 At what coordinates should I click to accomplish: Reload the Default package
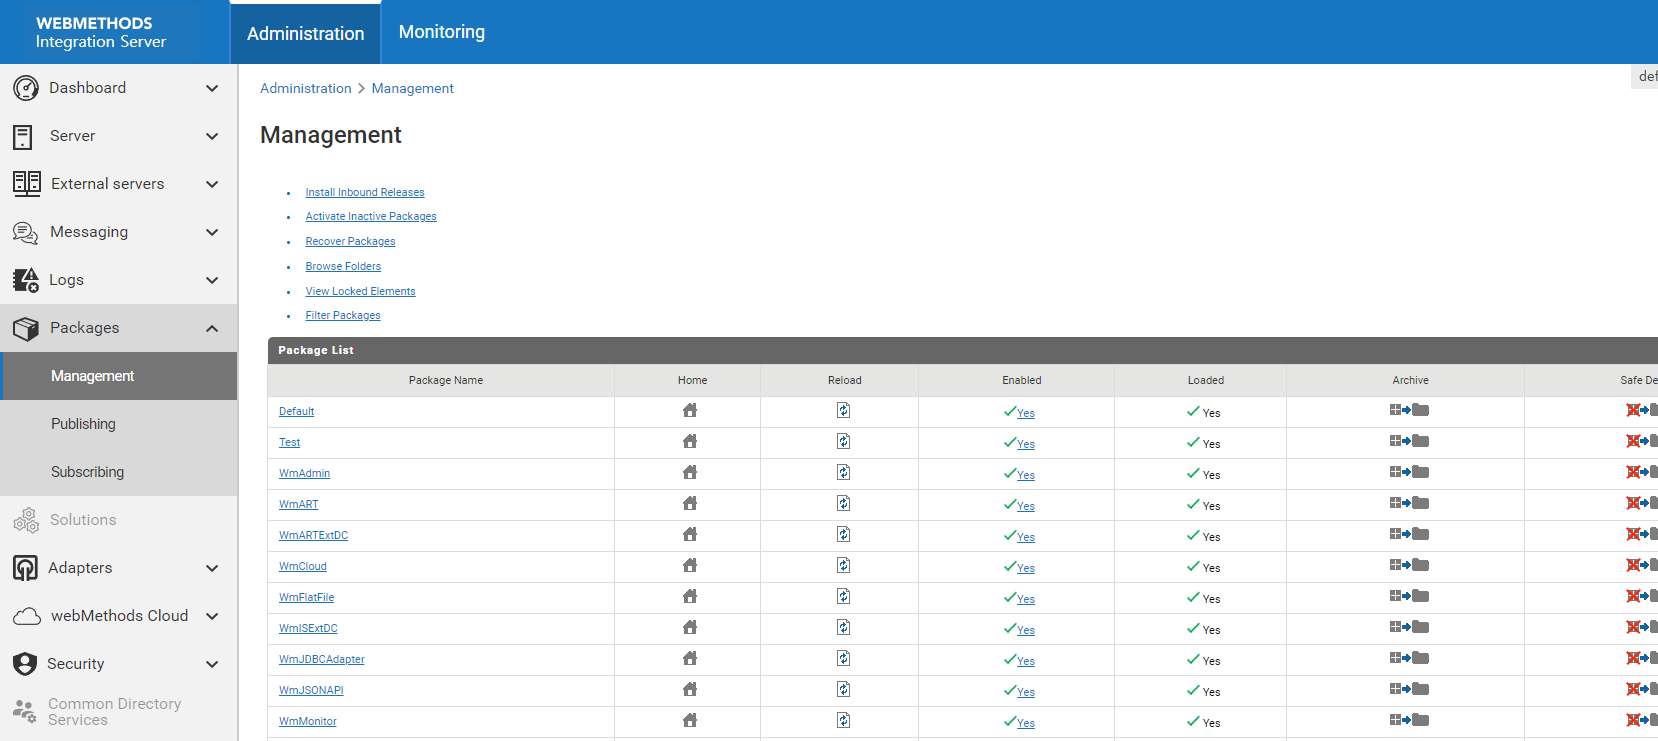tap(844, 410)
